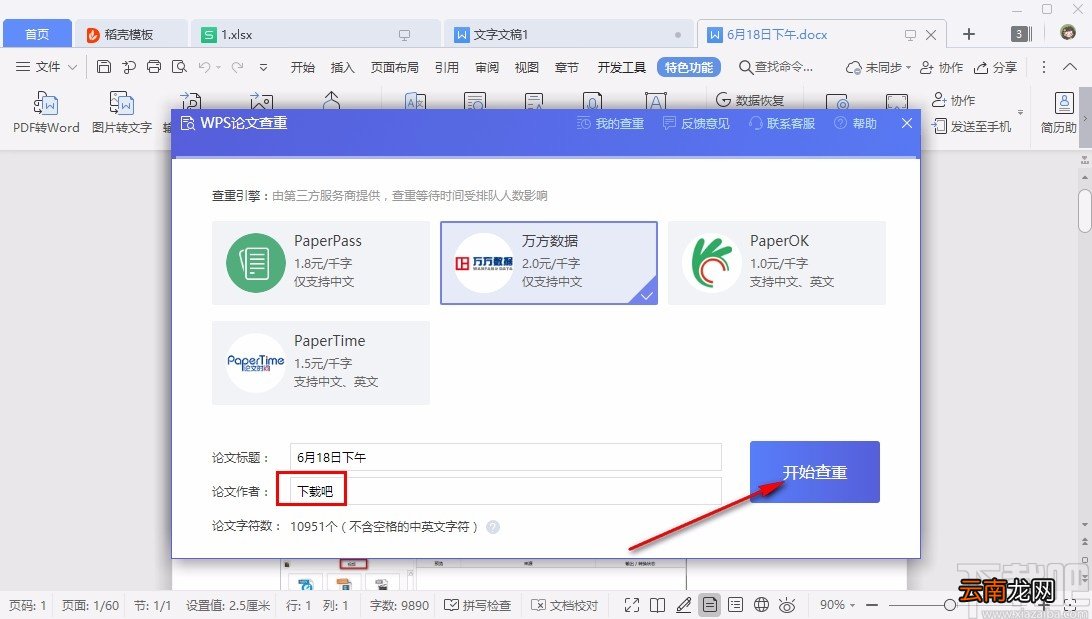Switch to the 视图 ribbon tab
Screen dimensions: 1092x619
526,68
